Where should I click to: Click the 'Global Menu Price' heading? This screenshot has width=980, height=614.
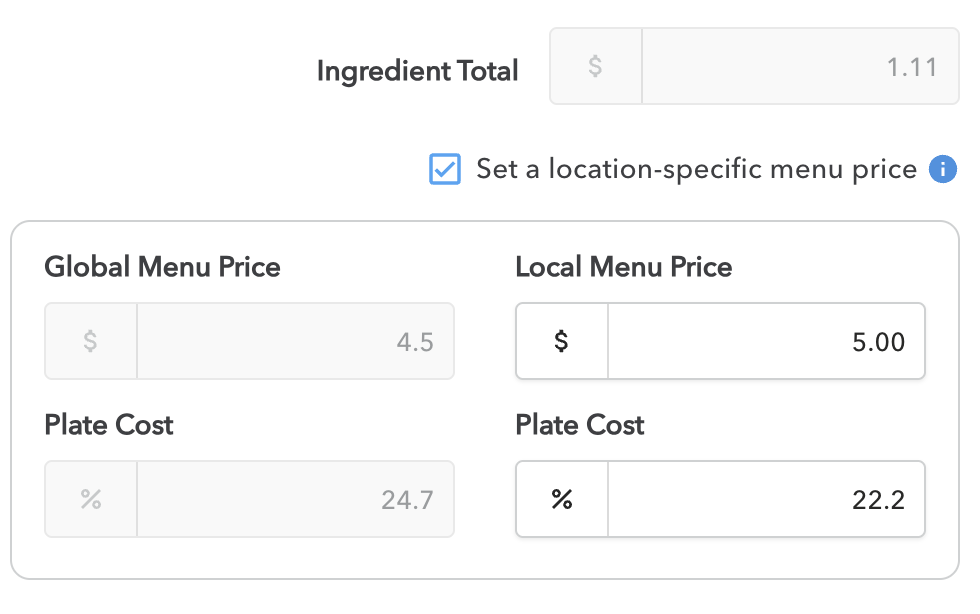pos(162,267)
